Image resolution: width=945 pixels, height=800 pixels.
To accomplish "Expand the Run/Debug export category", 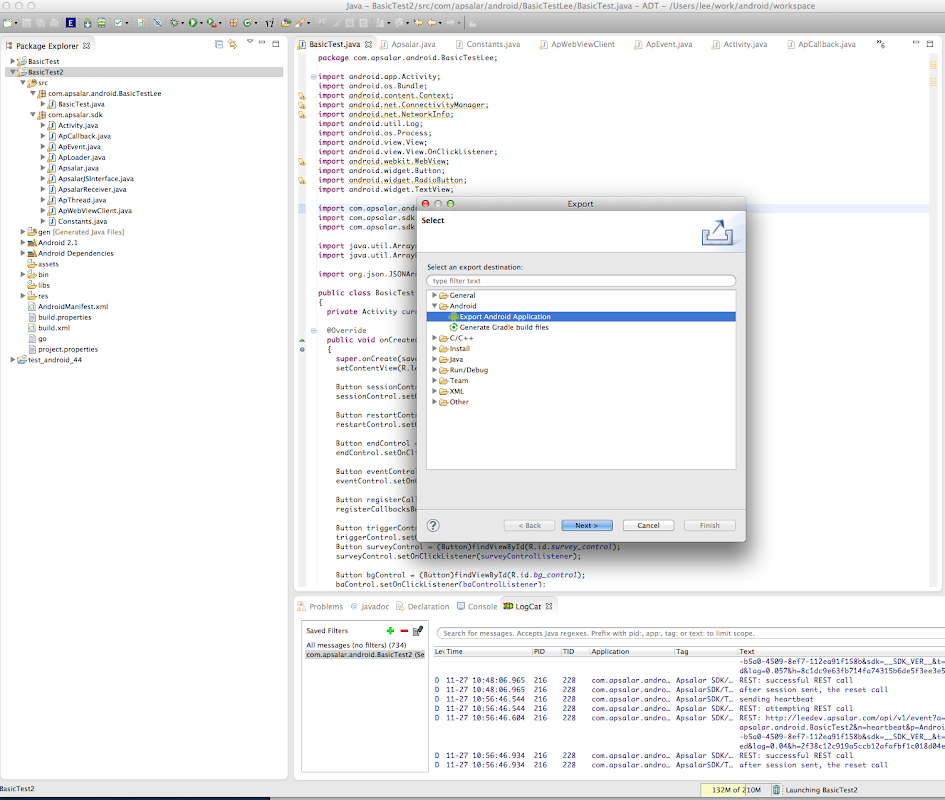I will pos(434,370).
